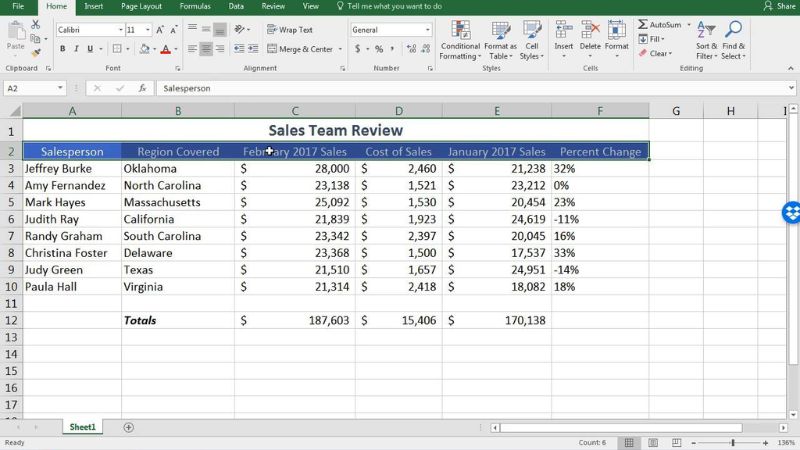This screenshot has width=800, height=450.
Task: Click the Format Painter brush icon
Action: click(37, 51)
